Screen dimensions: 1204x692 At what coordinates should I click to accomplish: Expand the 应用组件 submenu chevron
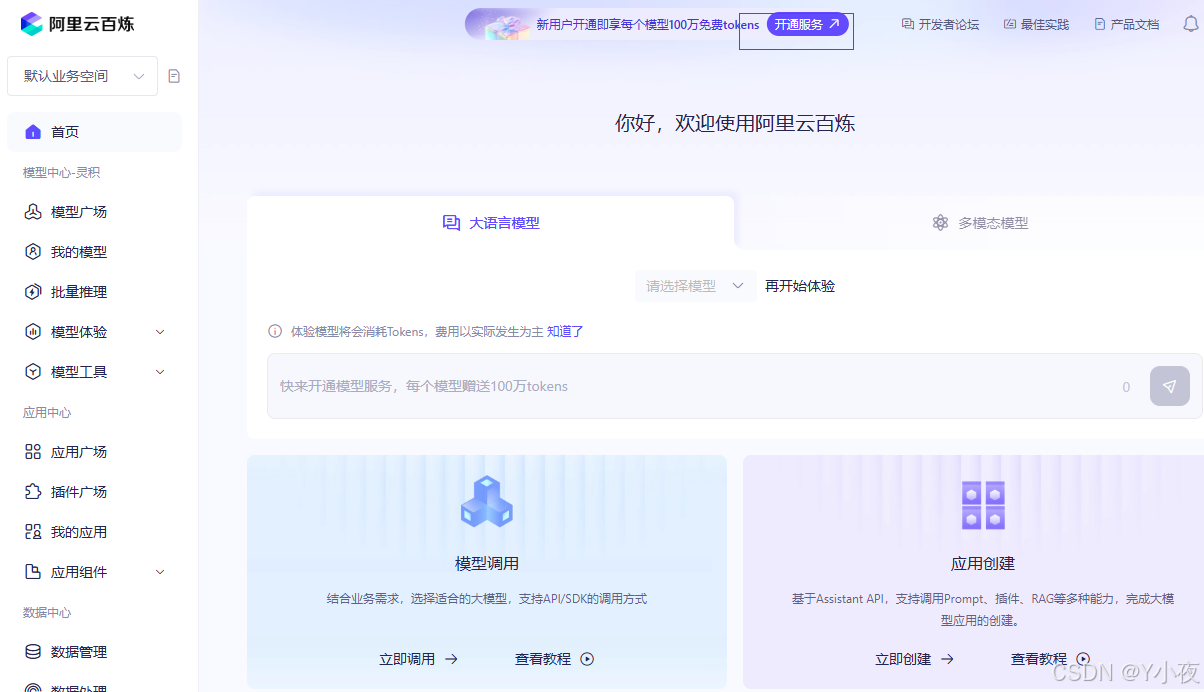click(160, 572)
